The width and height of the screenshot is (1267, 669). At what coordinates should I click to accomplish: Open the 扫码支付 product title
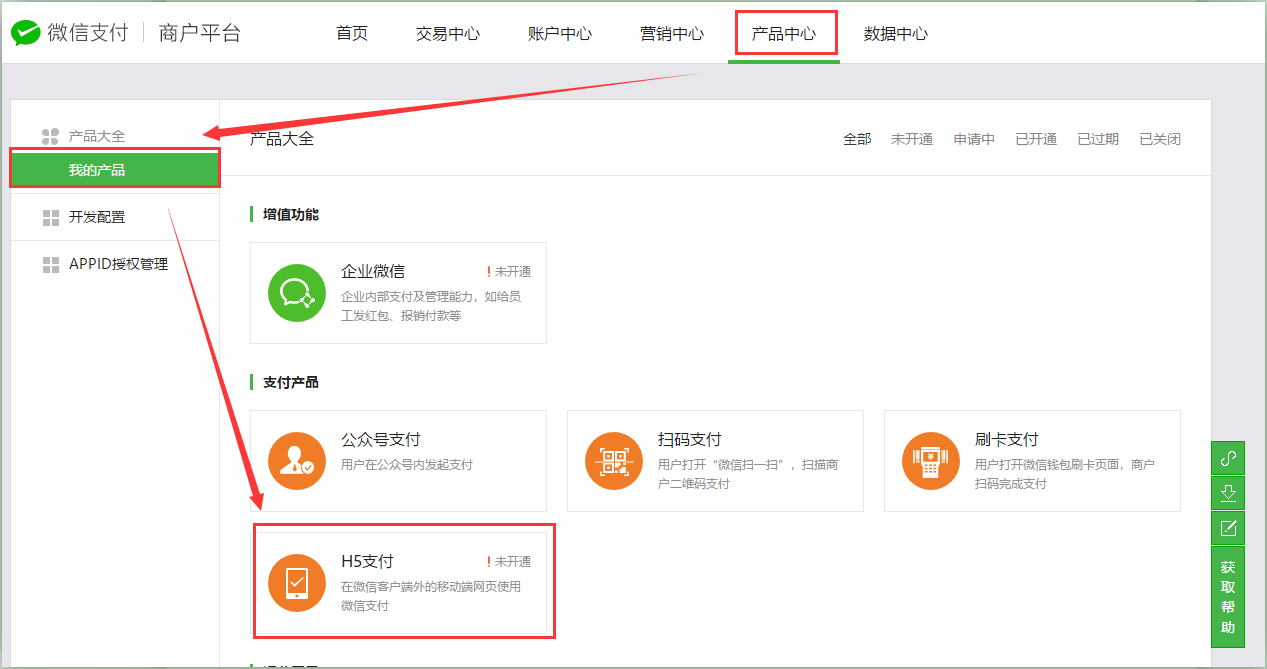(690, 440)
